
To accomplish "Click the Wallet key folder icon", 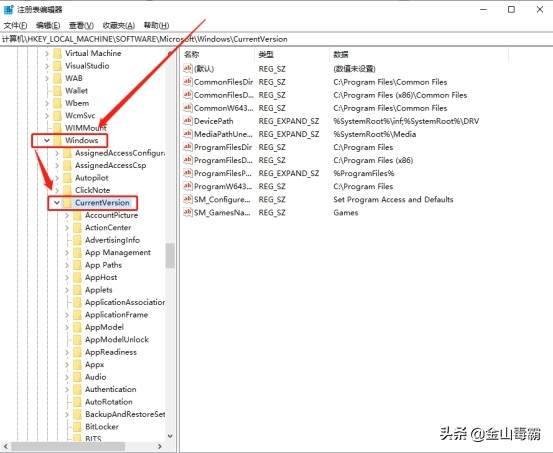I will tap(57, 91).
